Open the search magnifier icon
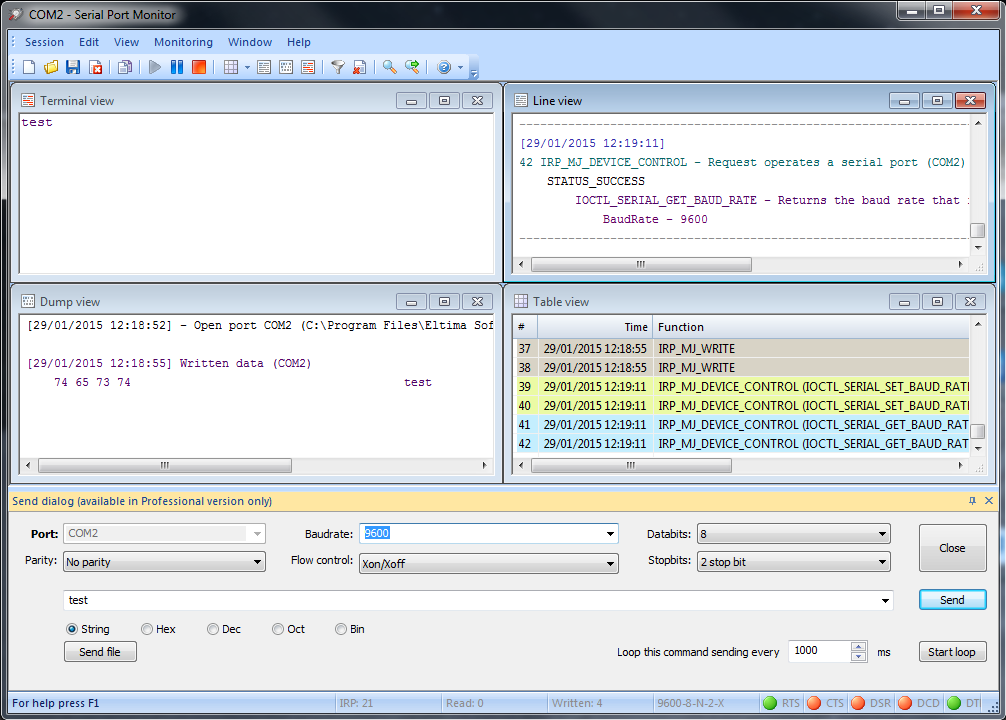The width and height of the screenshot is (1006, 720). coord(389,67)
